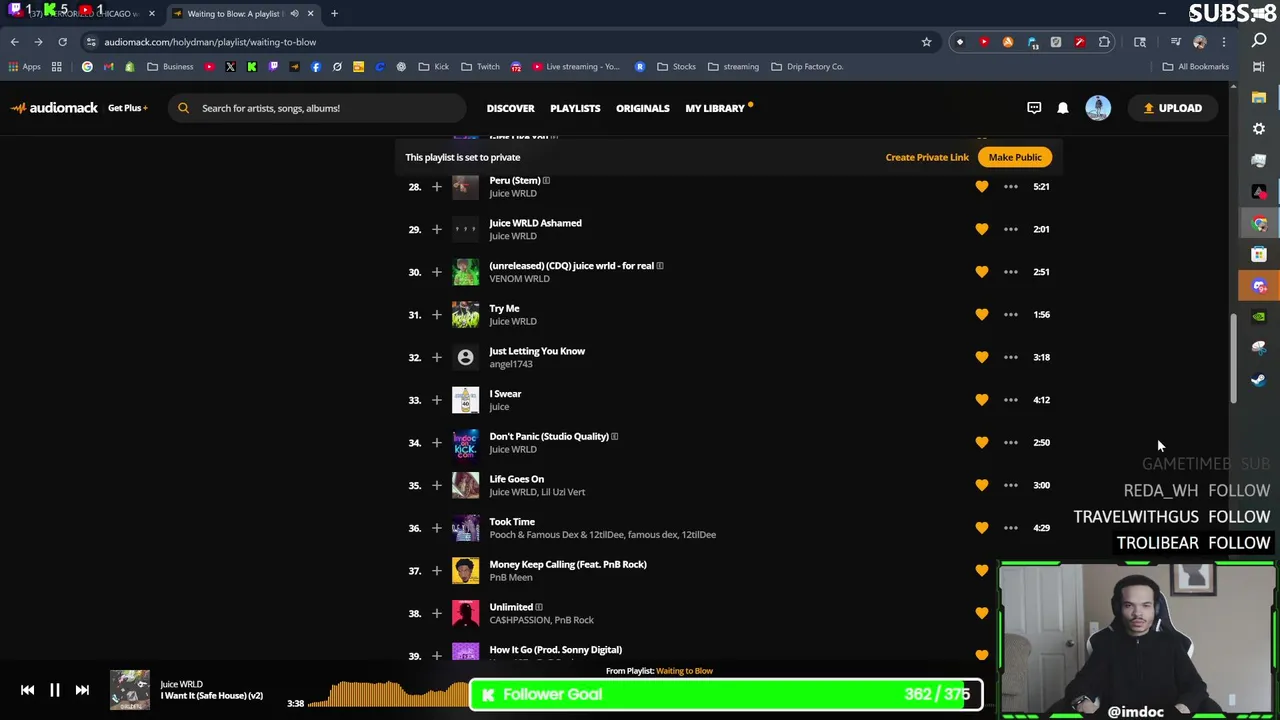Image resolution: width=1280 pixels, height=720 pixels.
Task: Add Took Time with plus icon
Action: [436, 528]
